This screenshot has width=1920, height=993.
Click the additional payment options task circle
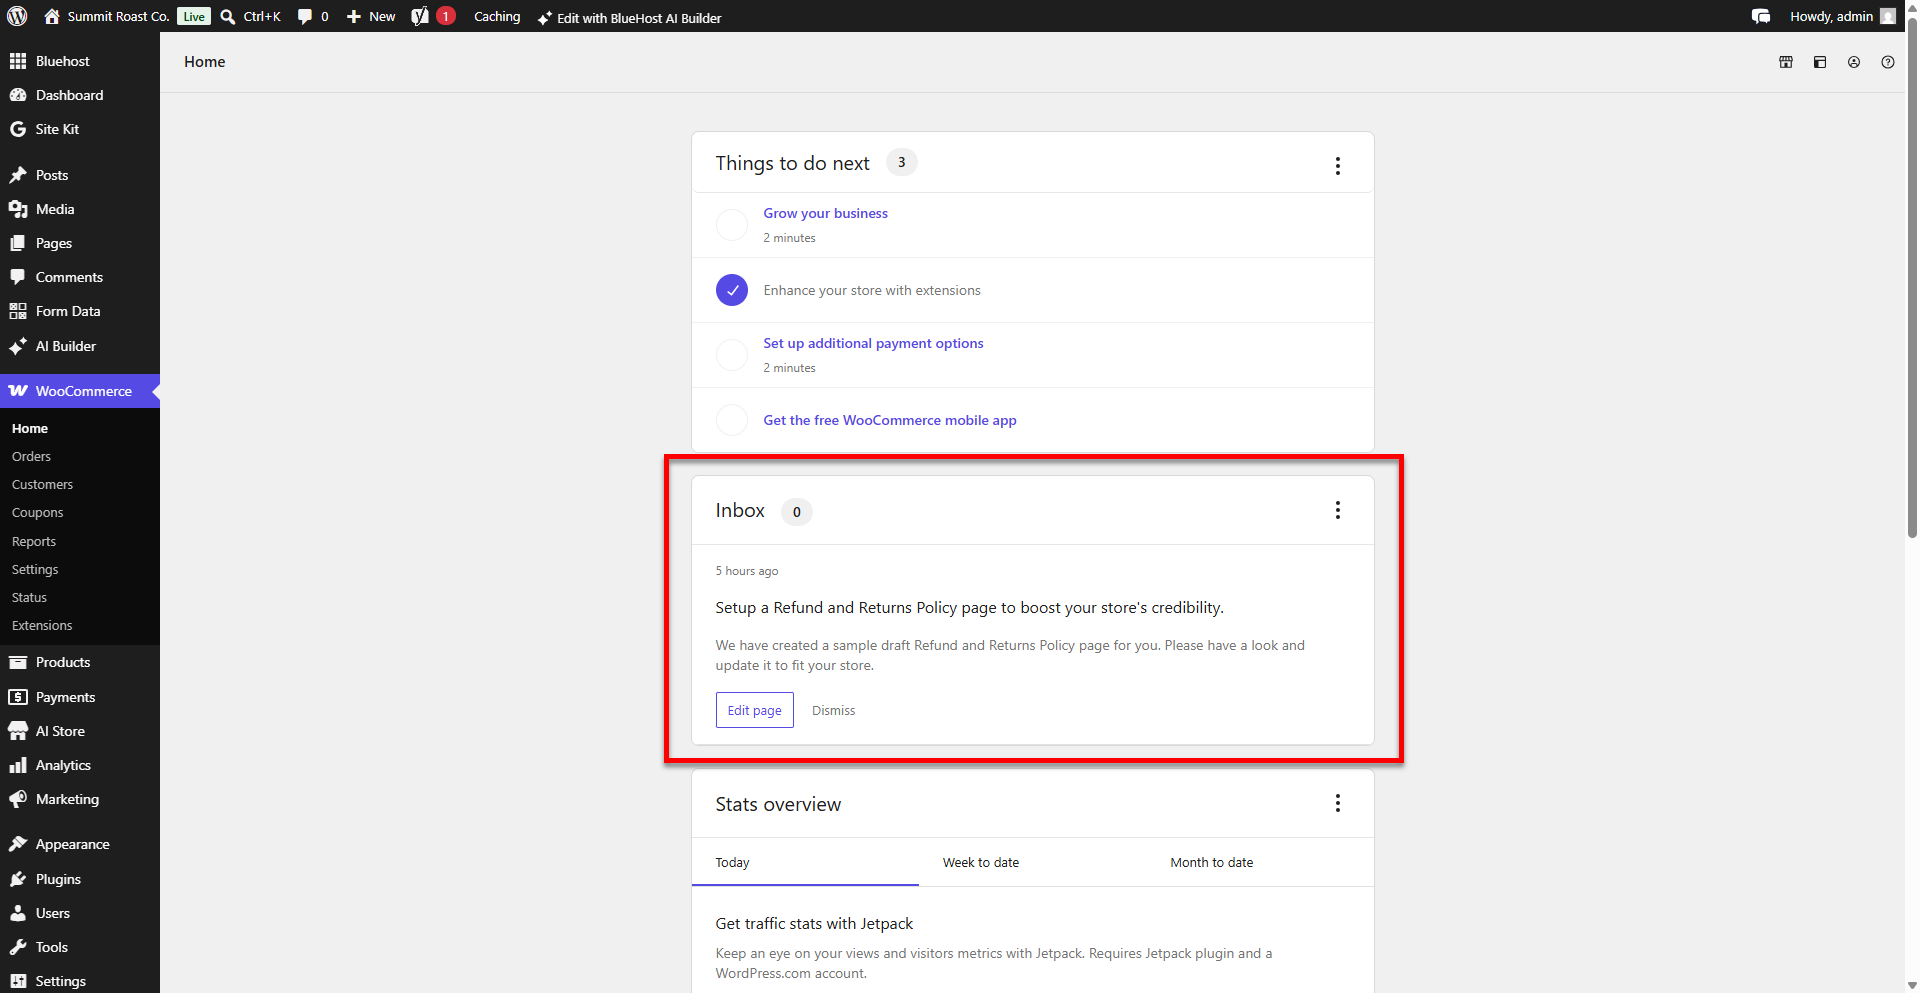click(x=732, y=355)
